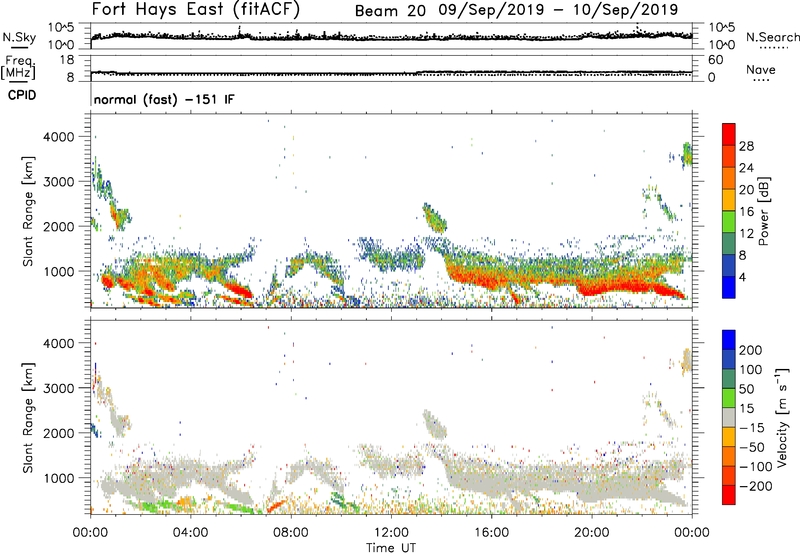Click the echo patch near 13:30 UT, 2200 km in power panel
This screenshot has width=800, height=554.
[x=435, y=217]
